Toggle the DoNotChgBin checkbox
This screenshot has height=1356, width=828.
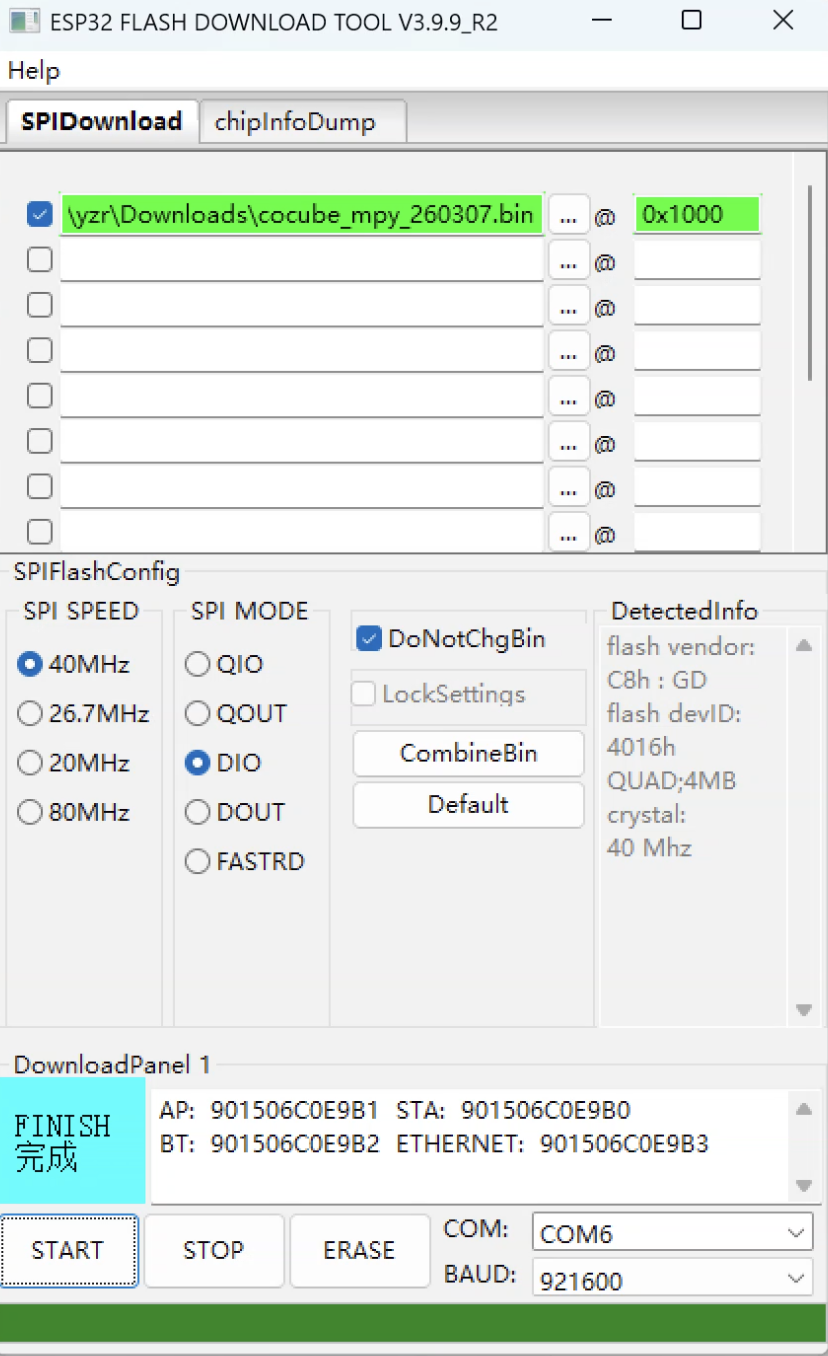[x=369, y=639]
